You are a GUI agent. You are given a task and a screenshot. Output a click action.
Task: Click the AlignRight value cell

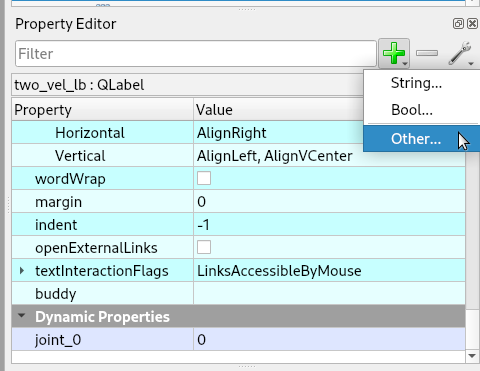278,133
